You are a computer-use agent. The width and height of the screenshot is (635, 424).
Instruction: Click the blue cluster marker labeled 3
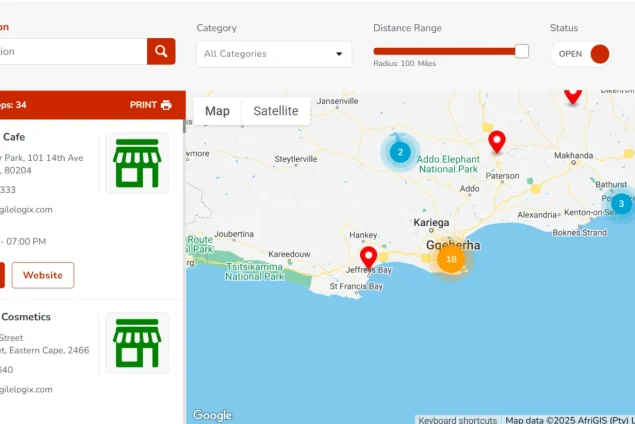(621, 204)
